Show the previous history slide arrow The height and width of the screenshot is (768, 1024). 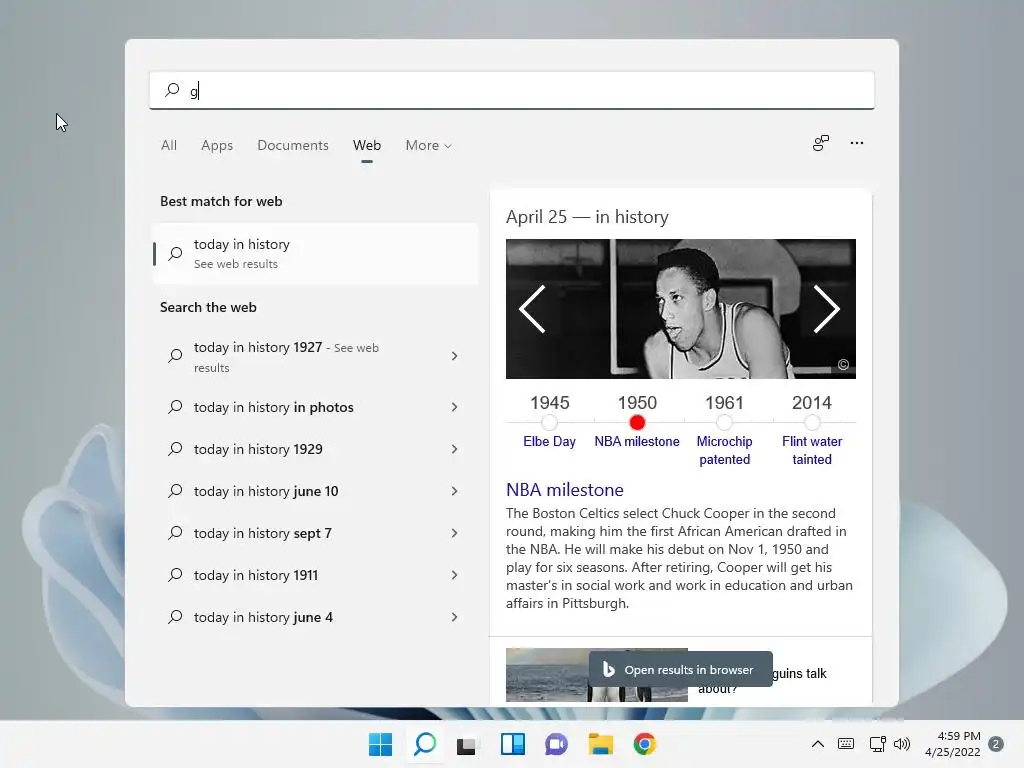(532, 309)
